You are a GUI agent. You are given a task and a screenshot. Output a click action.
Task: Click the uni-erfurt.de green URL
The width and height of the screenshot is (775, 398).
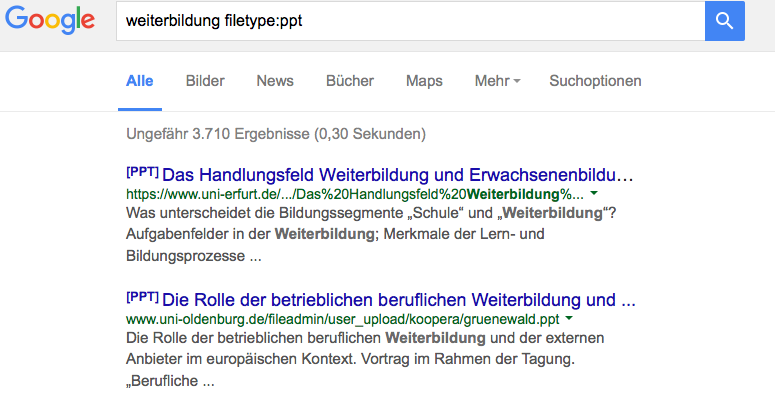coord(354,195)
